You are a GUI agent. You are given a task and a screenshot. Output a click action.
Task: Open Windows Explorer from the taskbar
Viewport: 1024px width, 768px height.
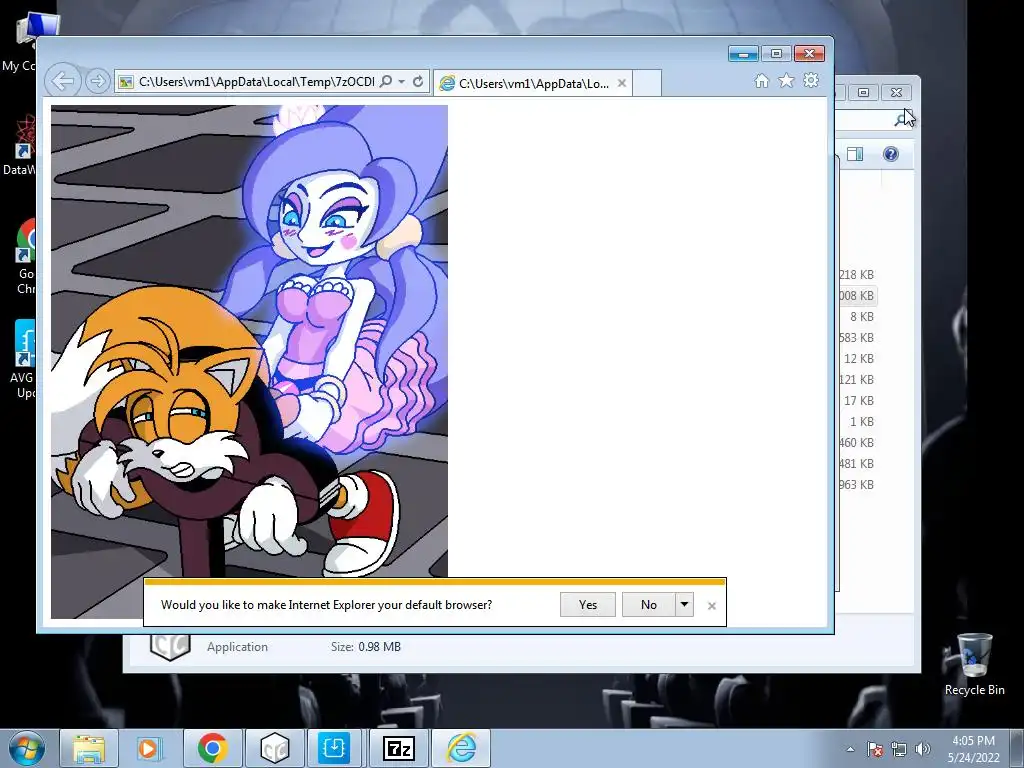89,748
